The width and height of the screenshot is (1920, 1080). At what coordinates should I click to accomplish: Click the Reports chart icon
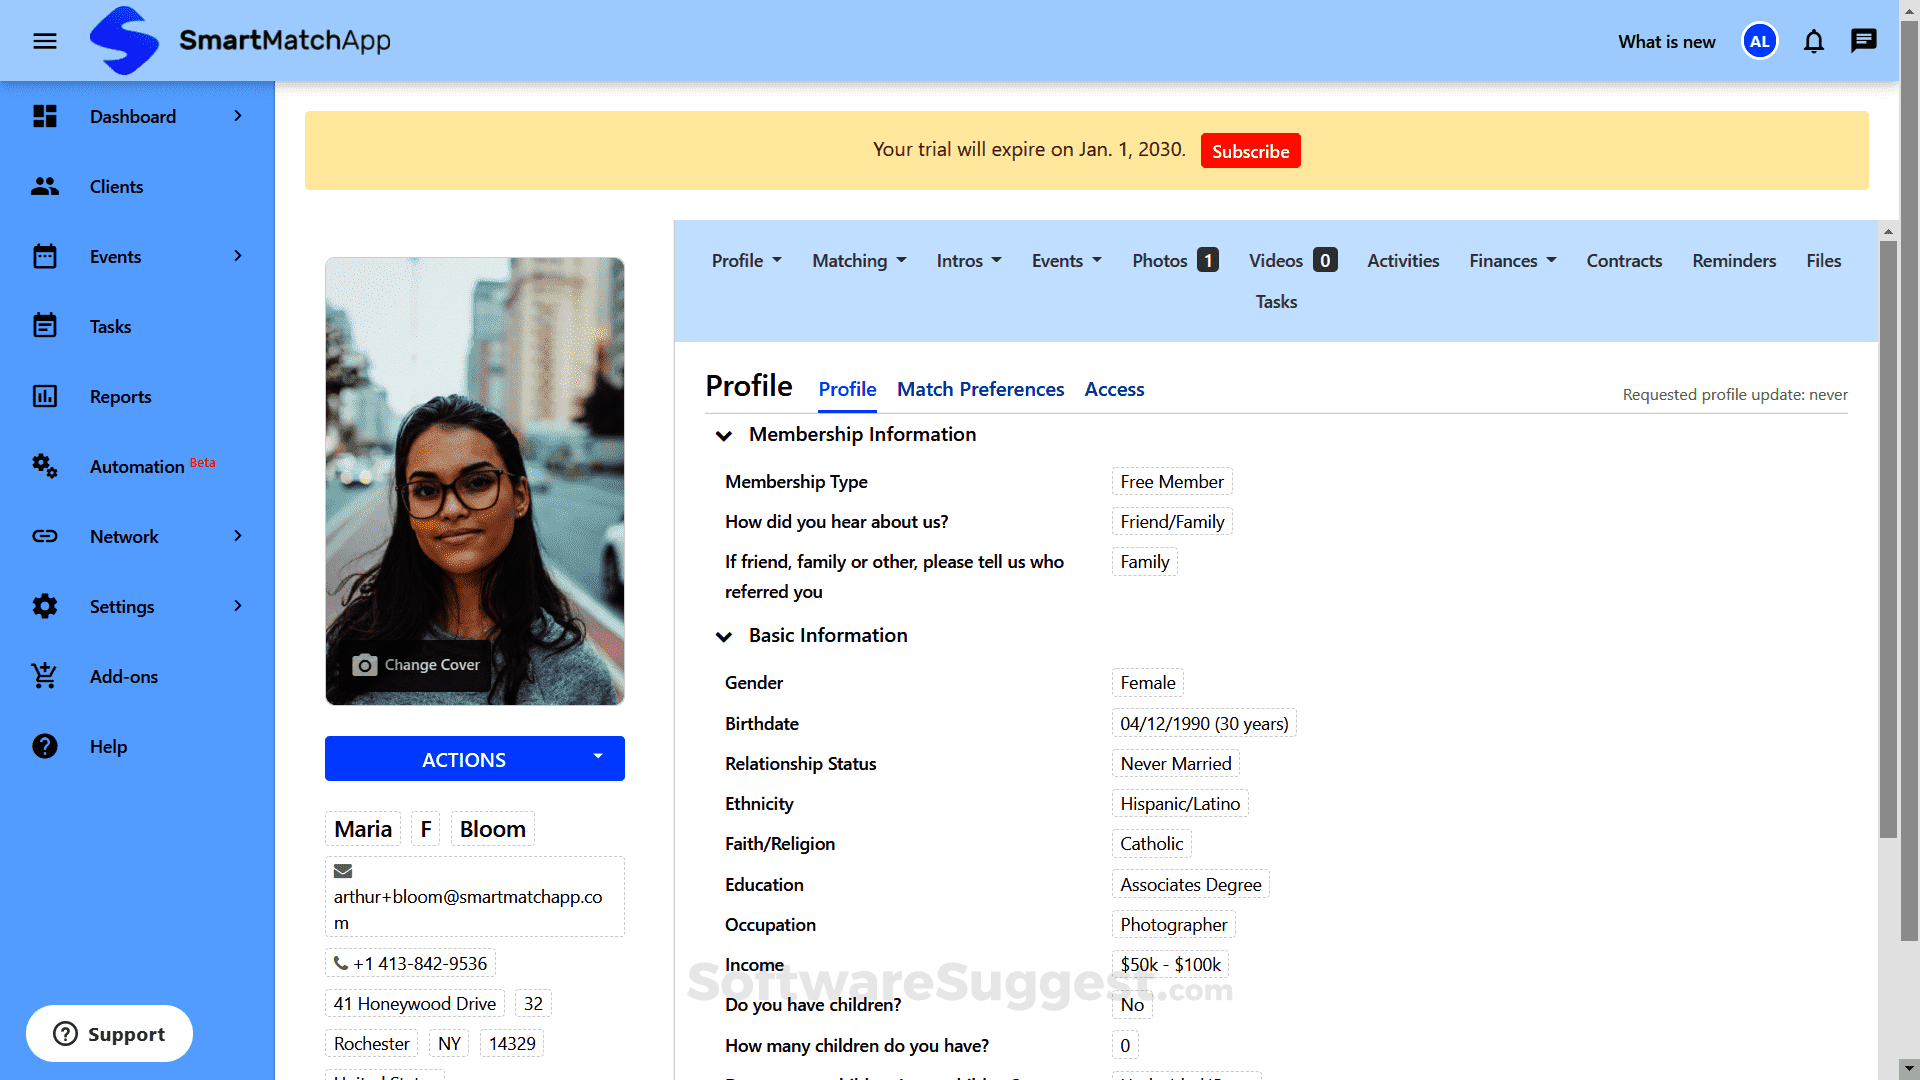click(x=45, y=396)
